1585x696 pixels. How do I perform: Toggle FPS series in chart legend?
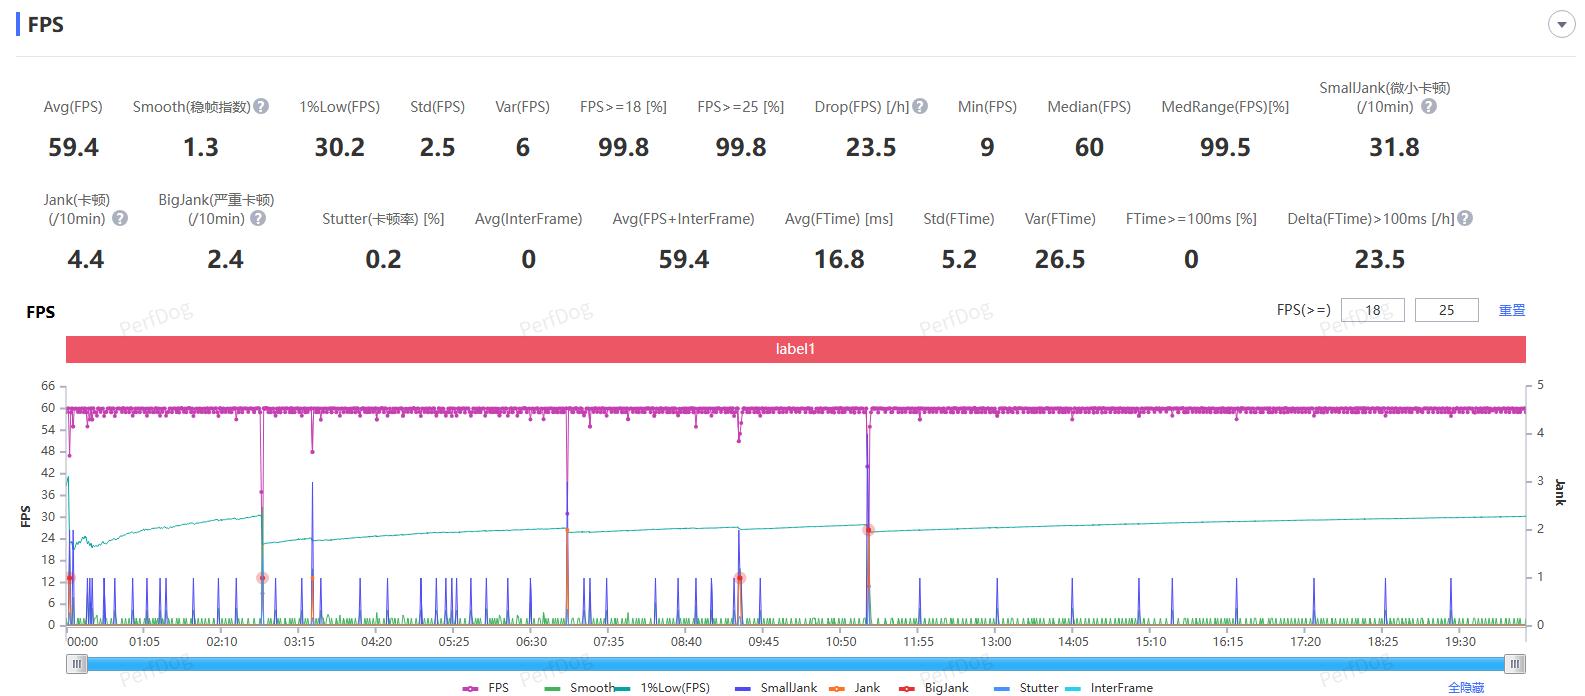click(x=487, y=688)
